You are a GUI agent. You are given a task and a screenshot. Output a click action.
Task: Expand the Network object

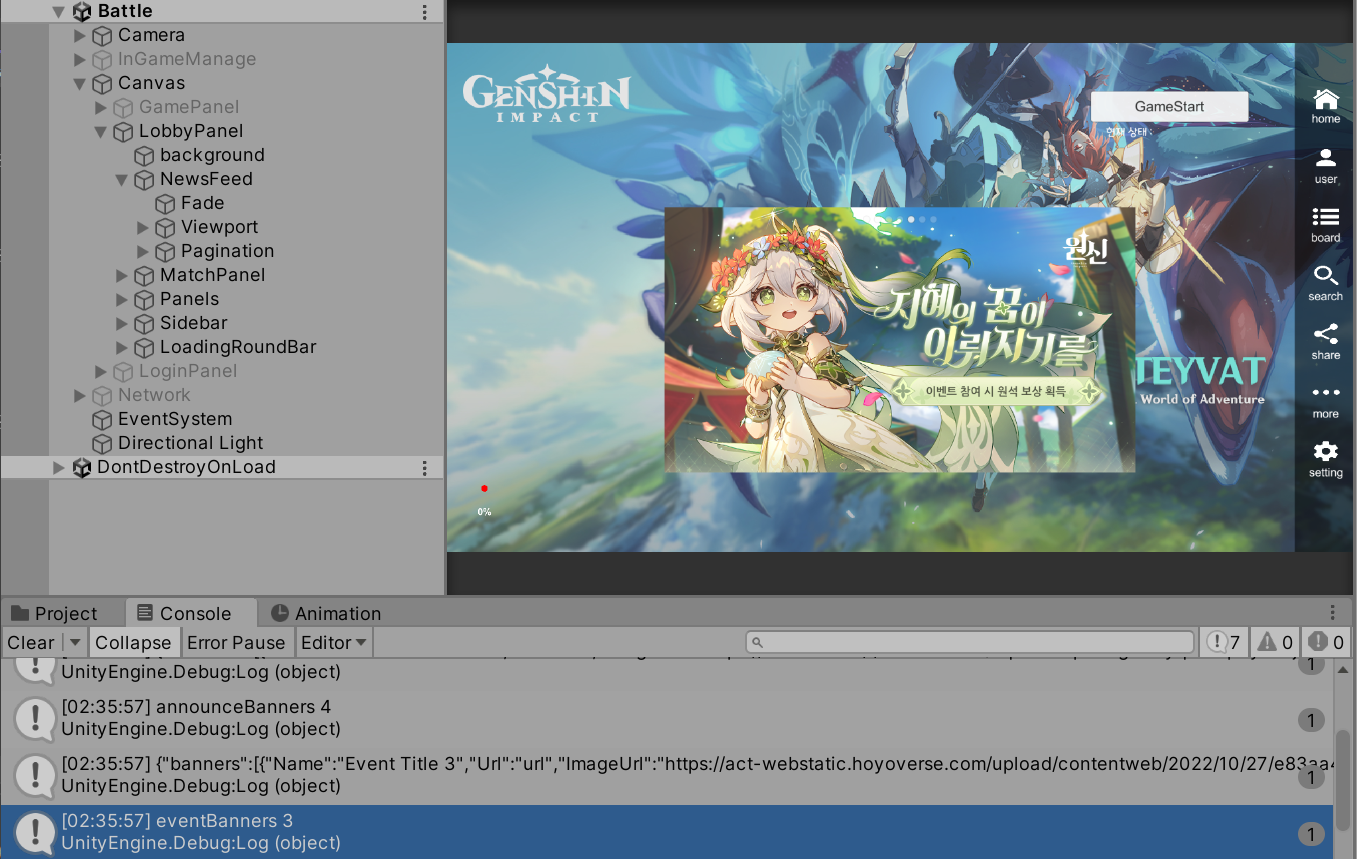coord(80,395)
